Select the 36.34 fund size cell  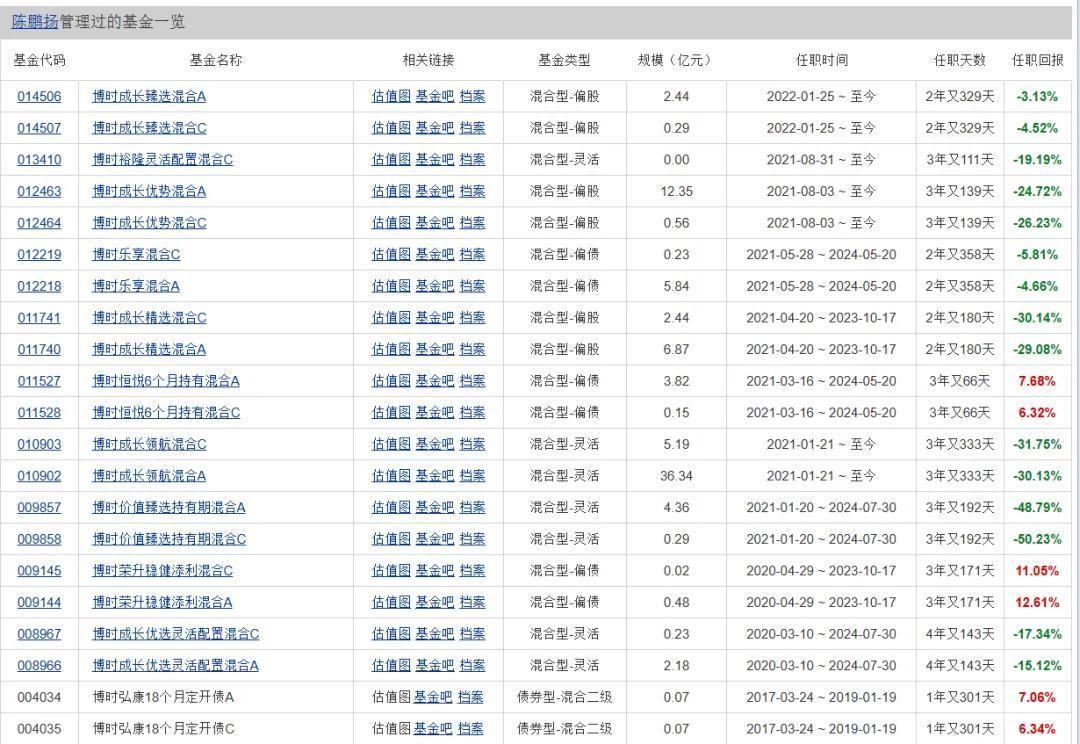676,476
